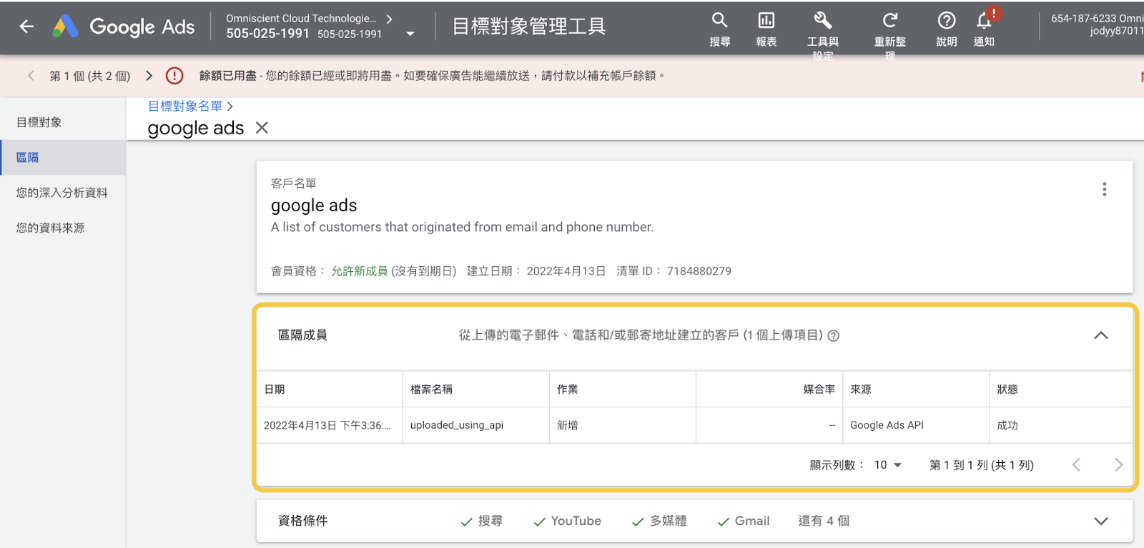The height and width of the screenshot is (548, 1144).
Task: Expand the 資格條件 section
Action: 1101,521
